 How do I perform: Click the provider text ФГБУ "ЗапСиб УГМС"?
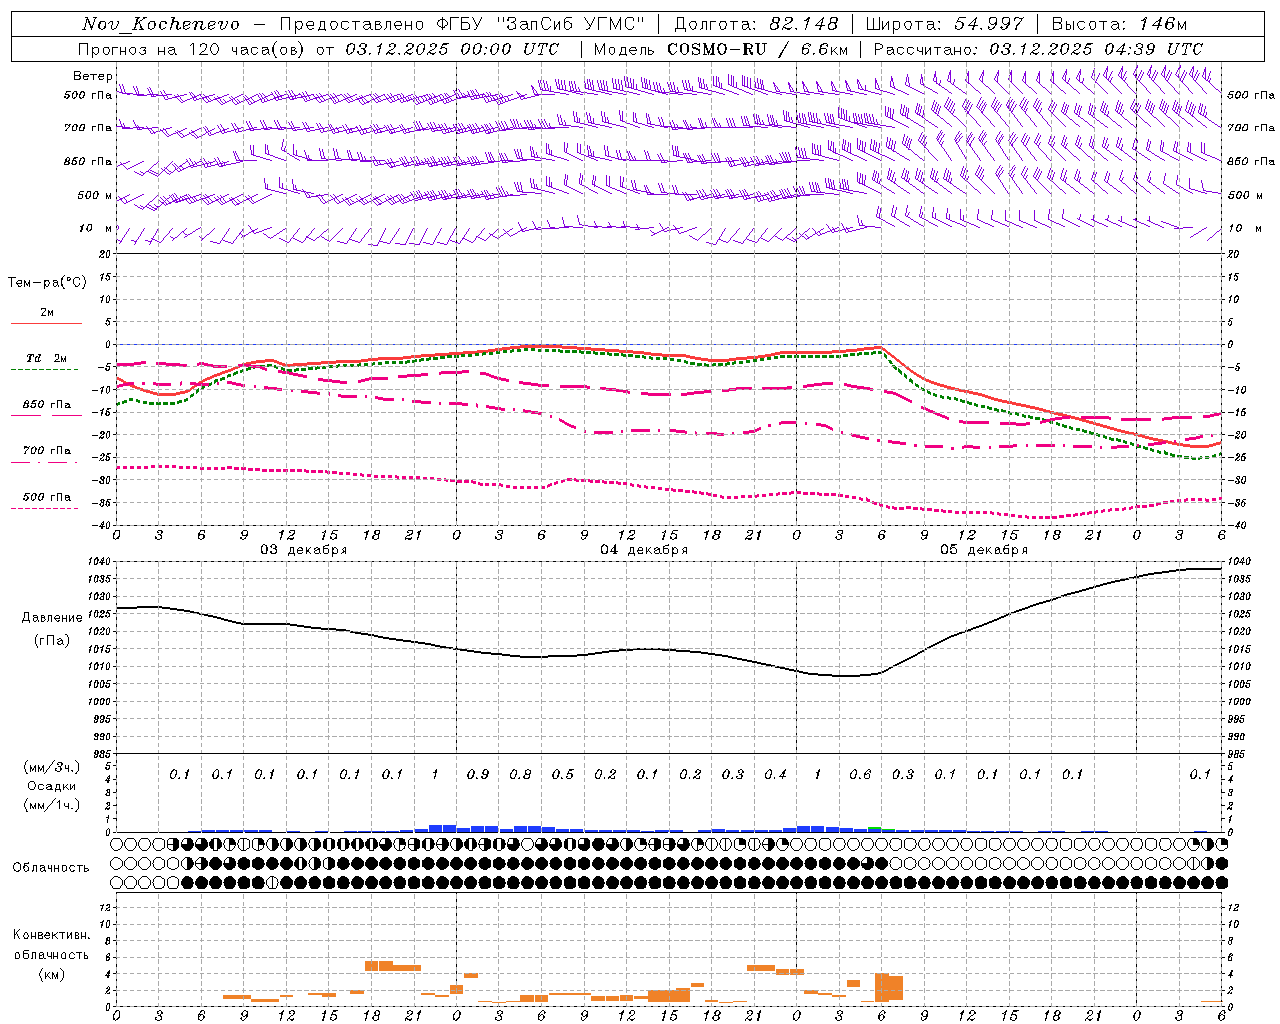pos(540,24)
